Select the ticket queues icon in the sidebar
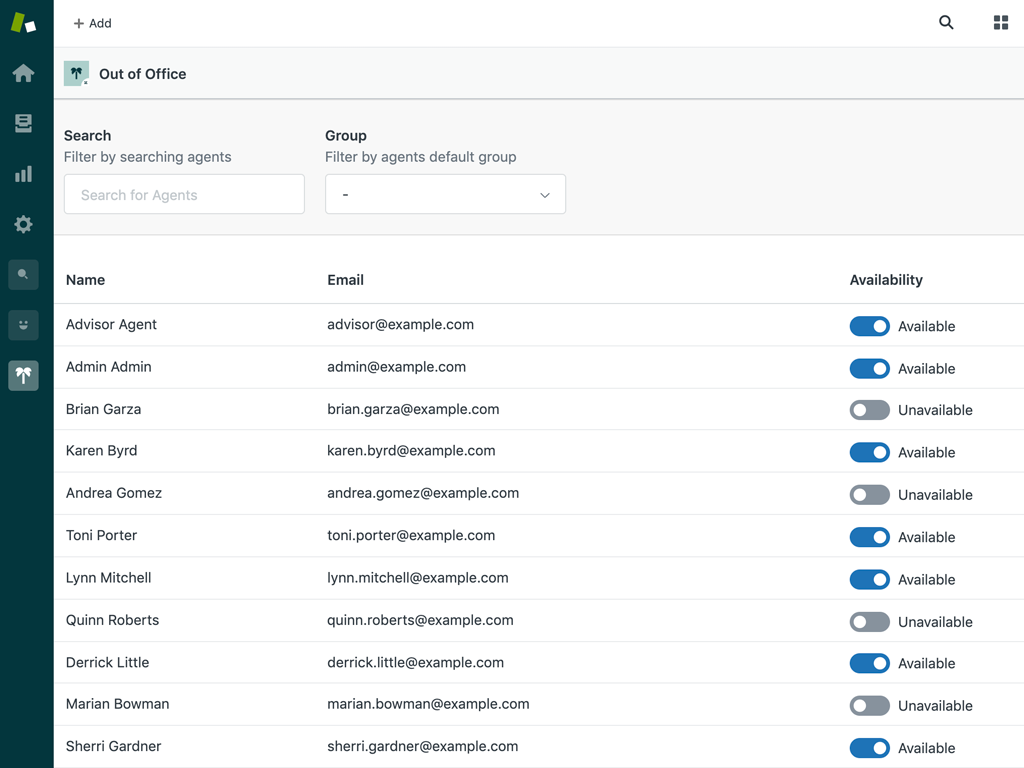This screenshot has width=1024, height=768. 23,123
